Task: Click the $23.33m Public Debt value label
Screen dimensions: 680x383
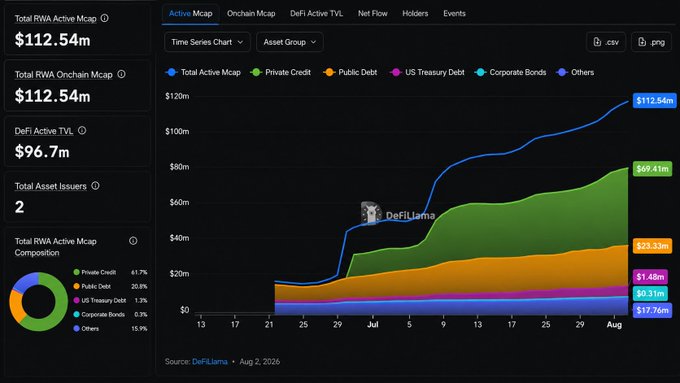Action: pos(652,246)
